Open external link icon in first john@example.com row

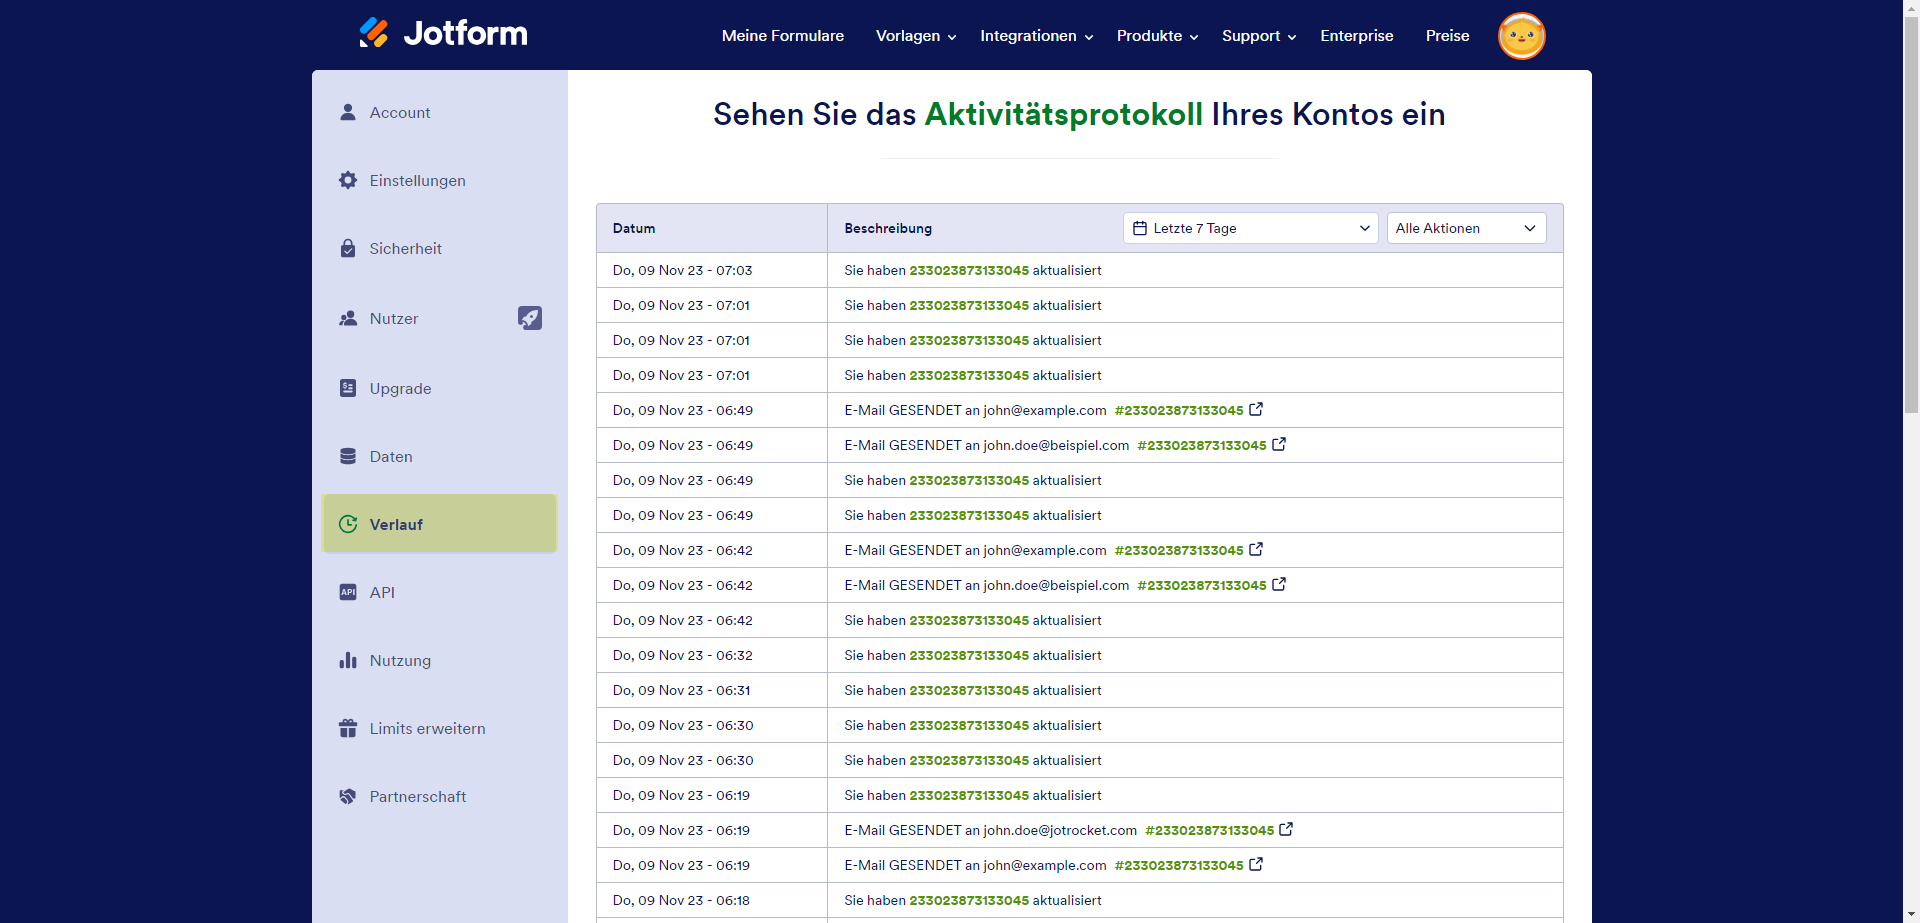click(x=1256, y=409)
